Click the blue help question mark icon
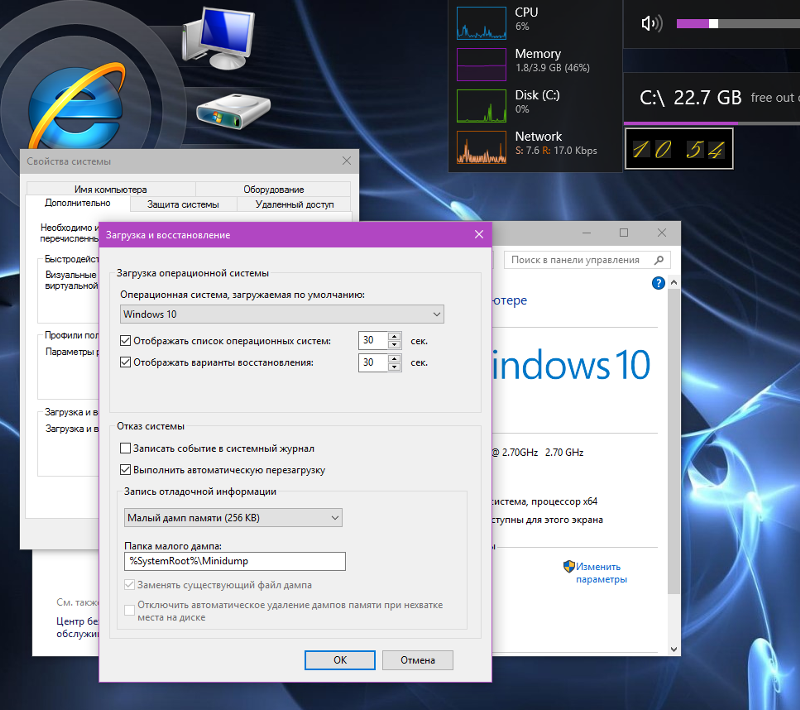Viewport: 800px width, 710px height. (658, 283)
